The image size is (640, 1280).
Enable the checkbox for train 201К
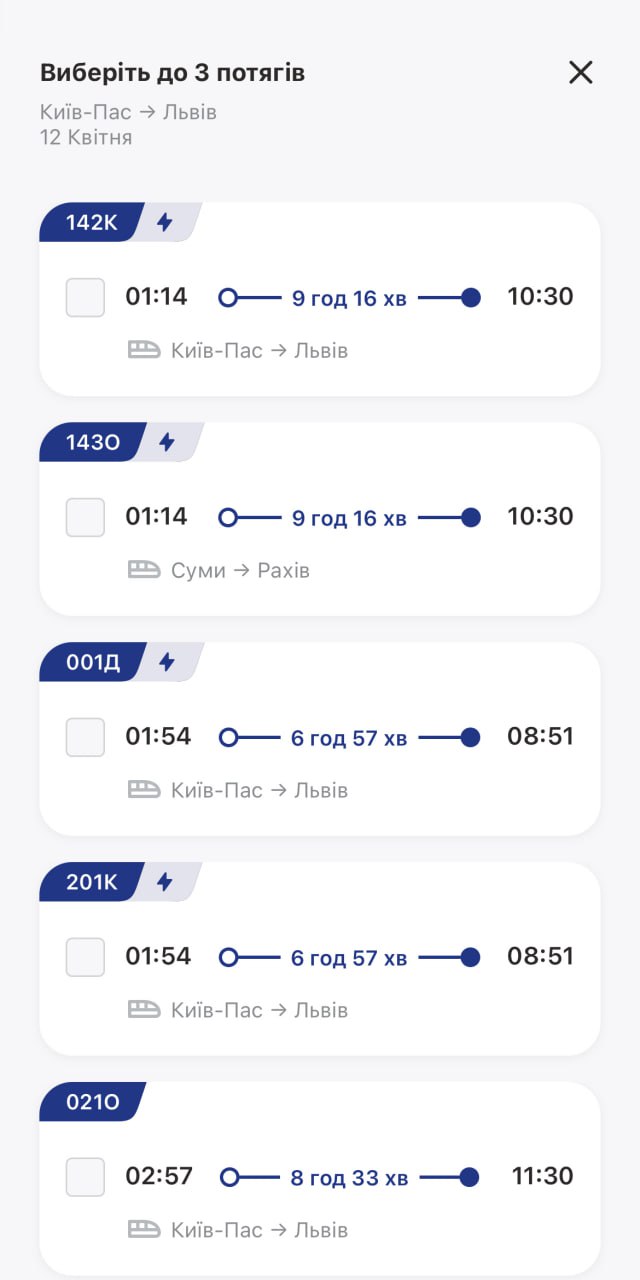(x=85, y=957)
